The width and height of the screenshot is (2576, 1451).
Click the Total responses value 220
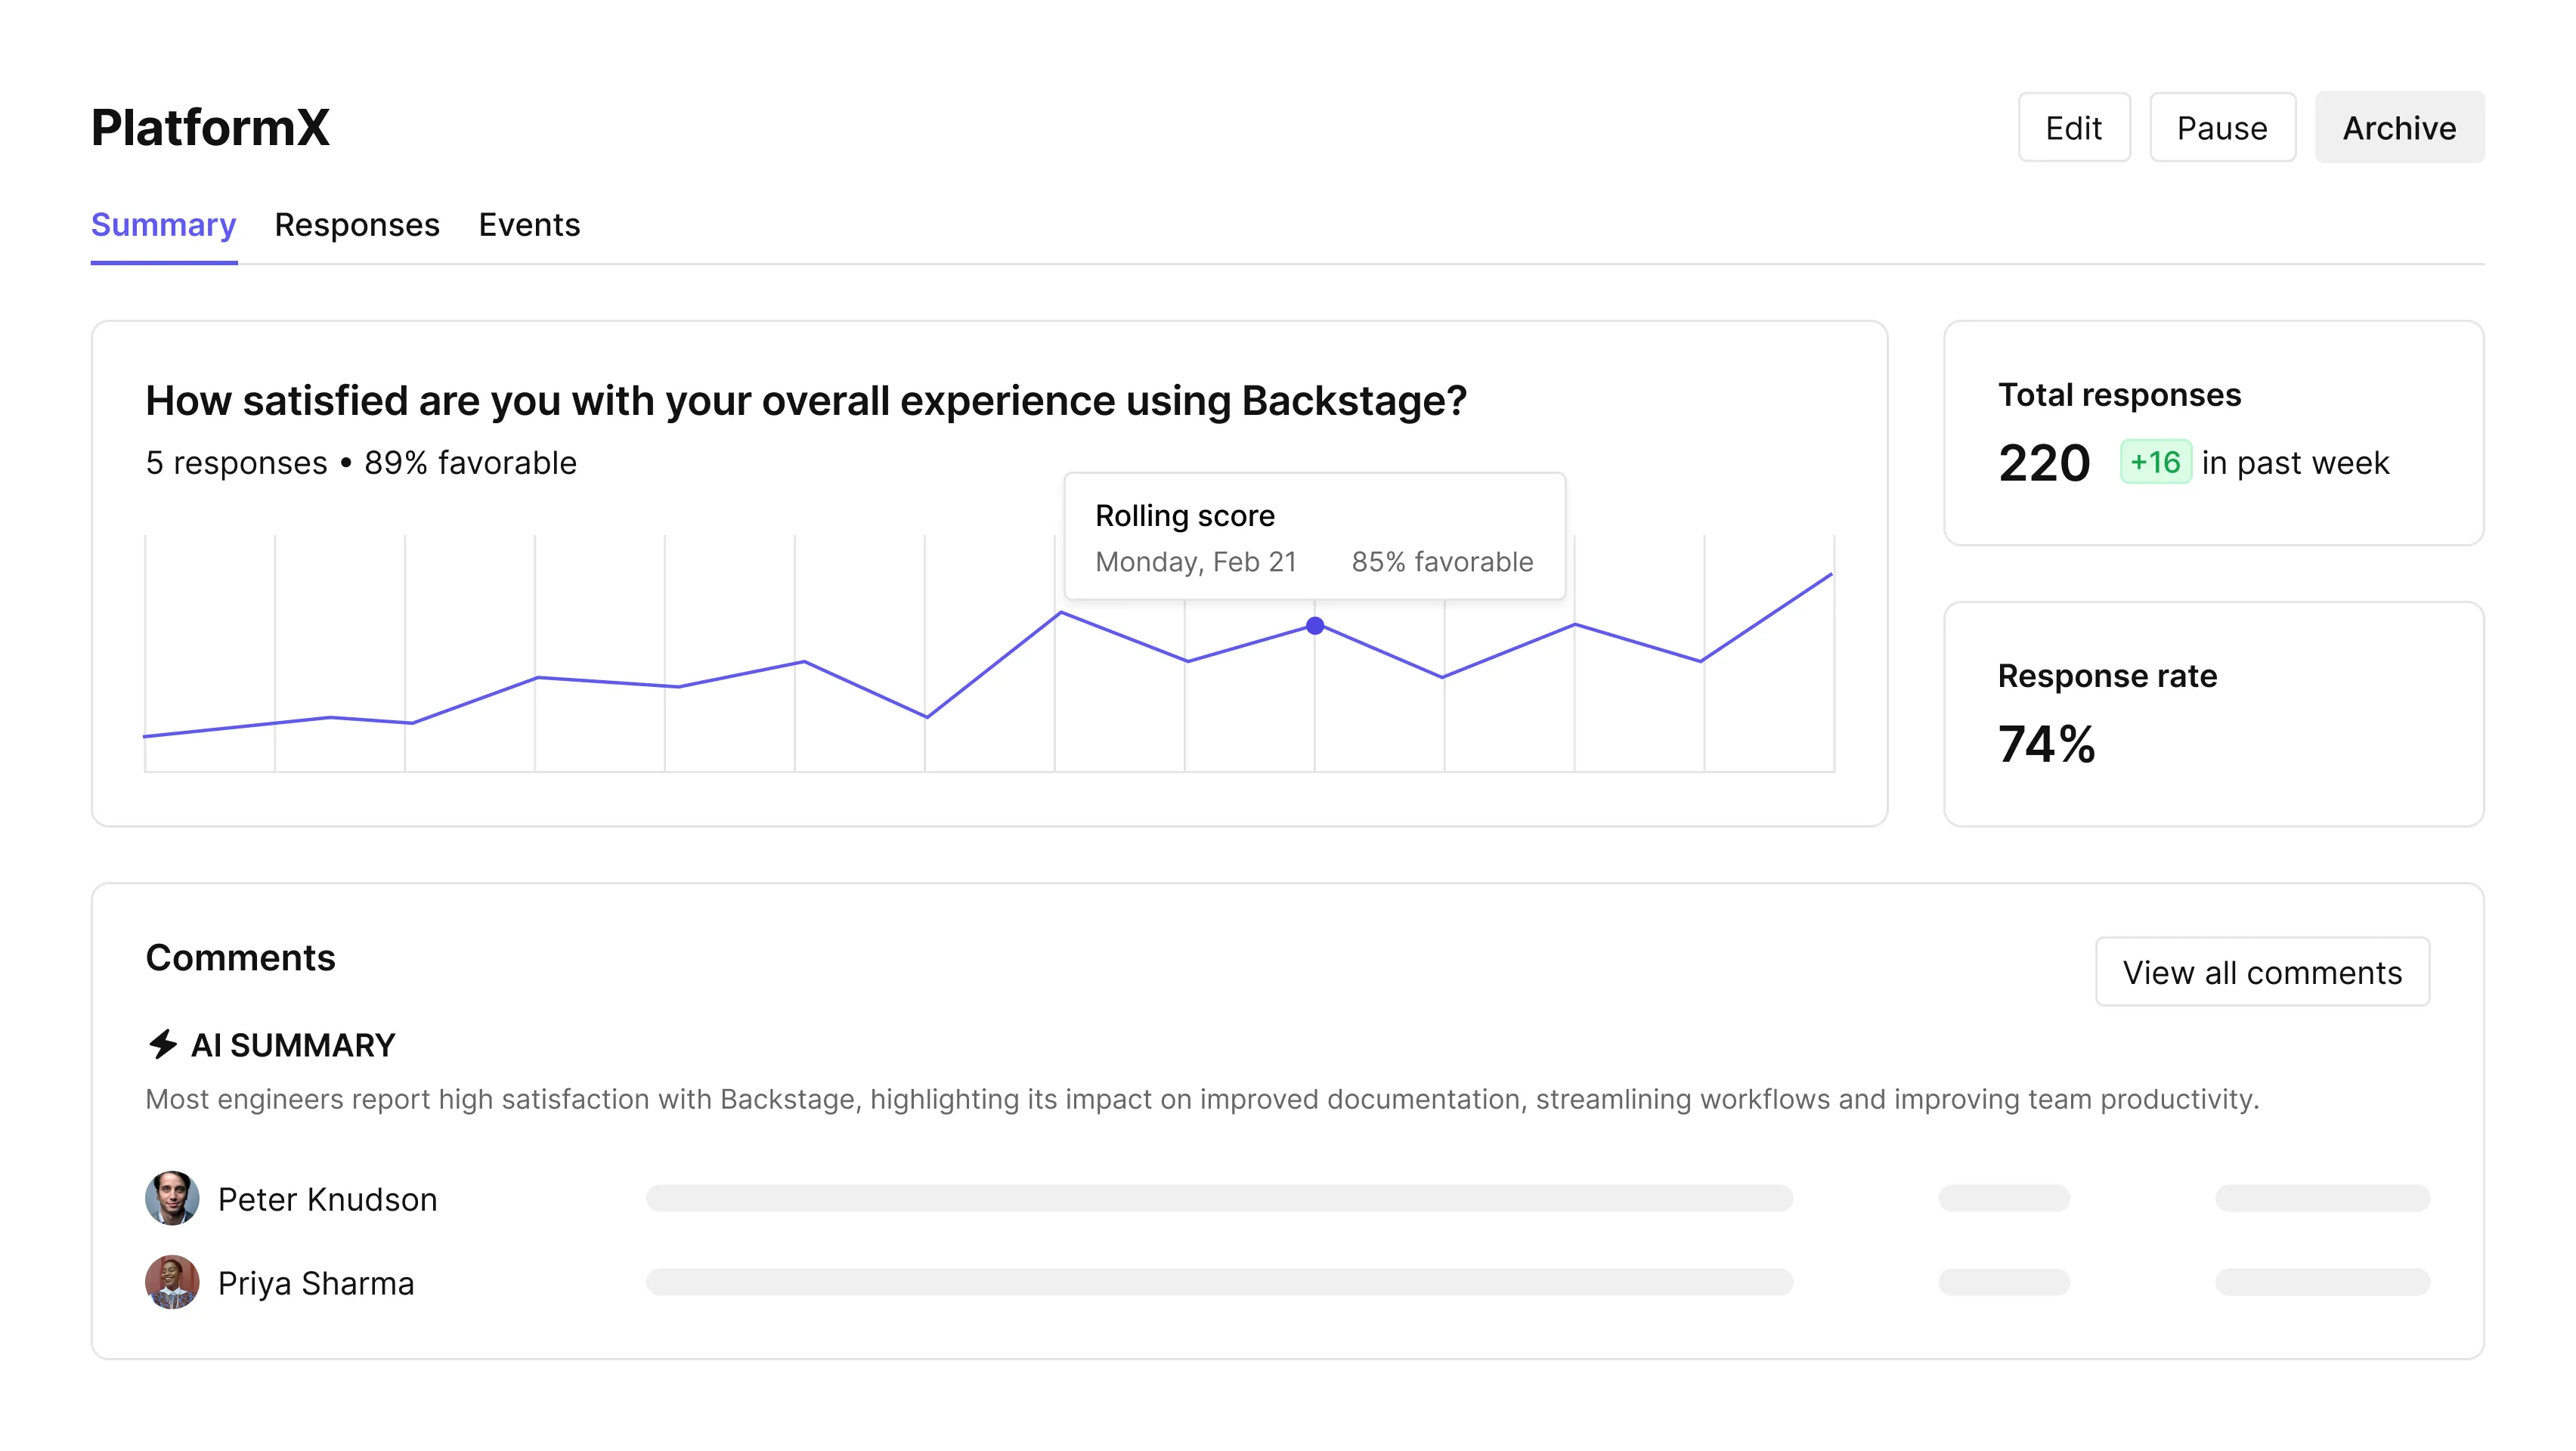click(2044, 463)
